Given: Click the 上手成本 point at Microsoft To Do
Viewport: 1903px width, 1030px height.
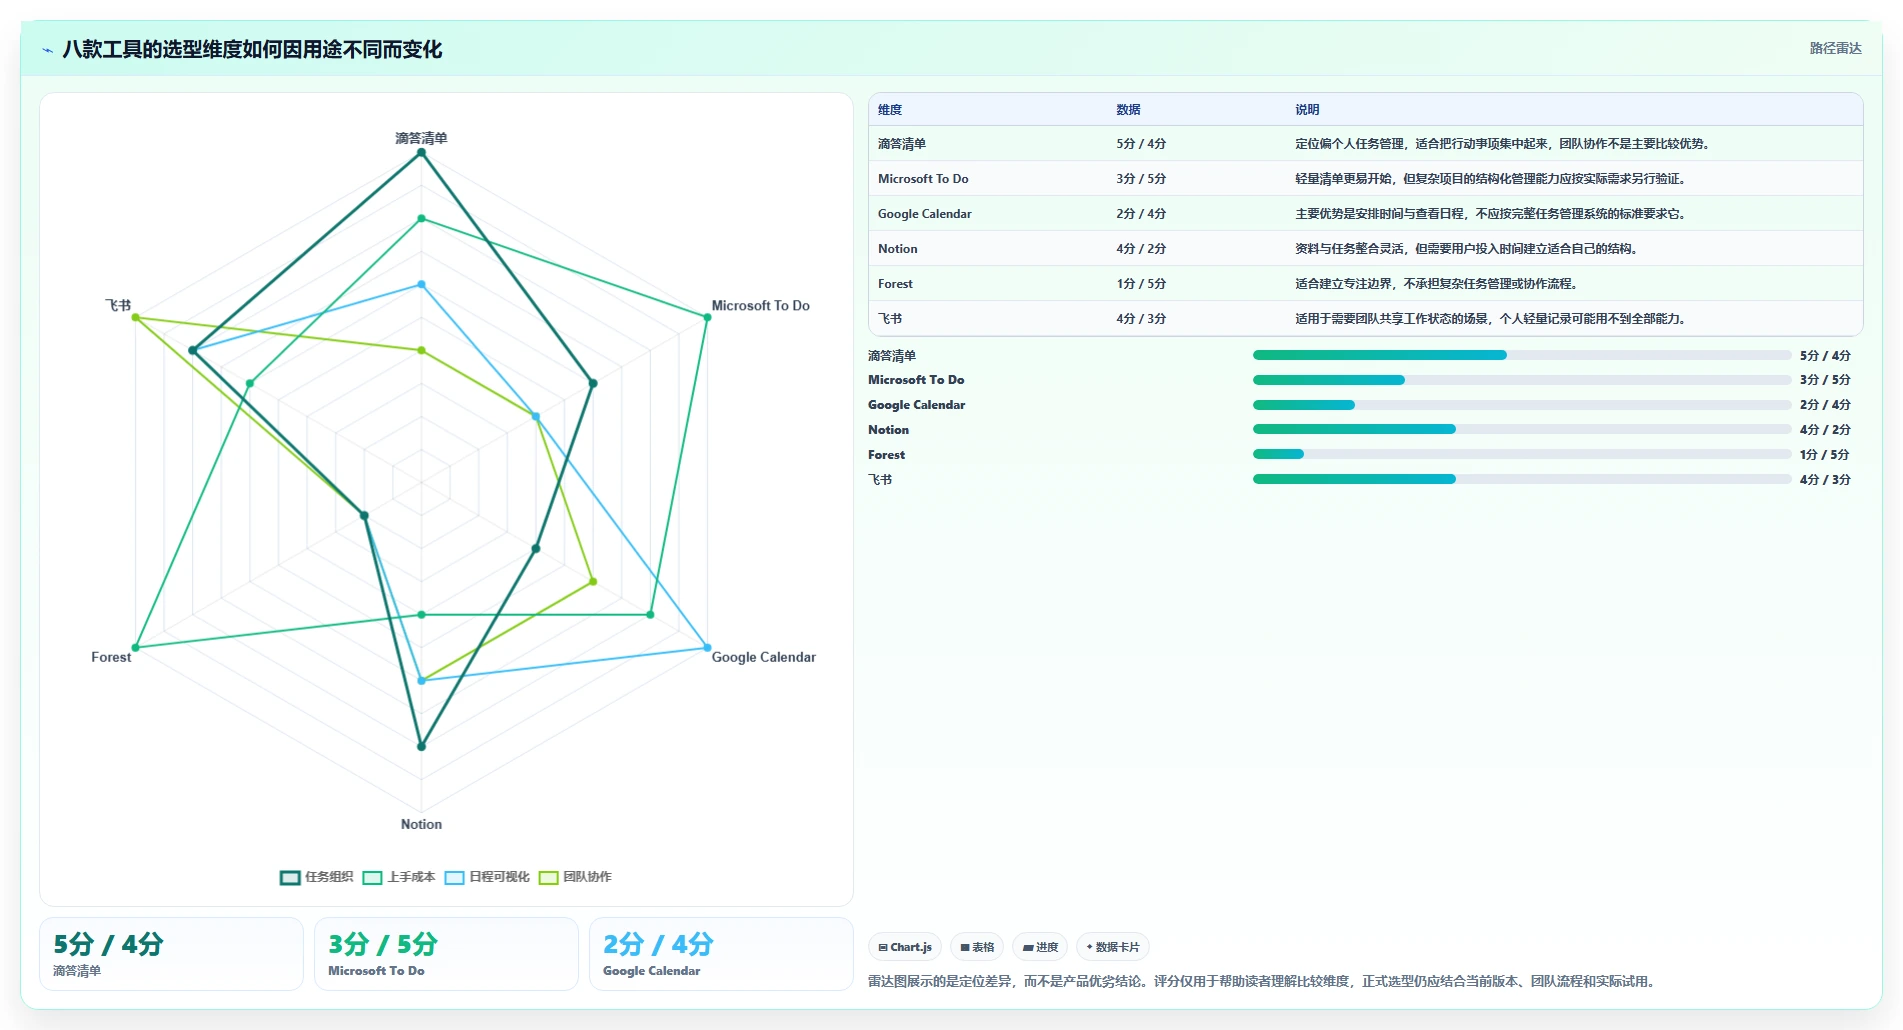Looking at the screenshot, I should coord(707,317).
